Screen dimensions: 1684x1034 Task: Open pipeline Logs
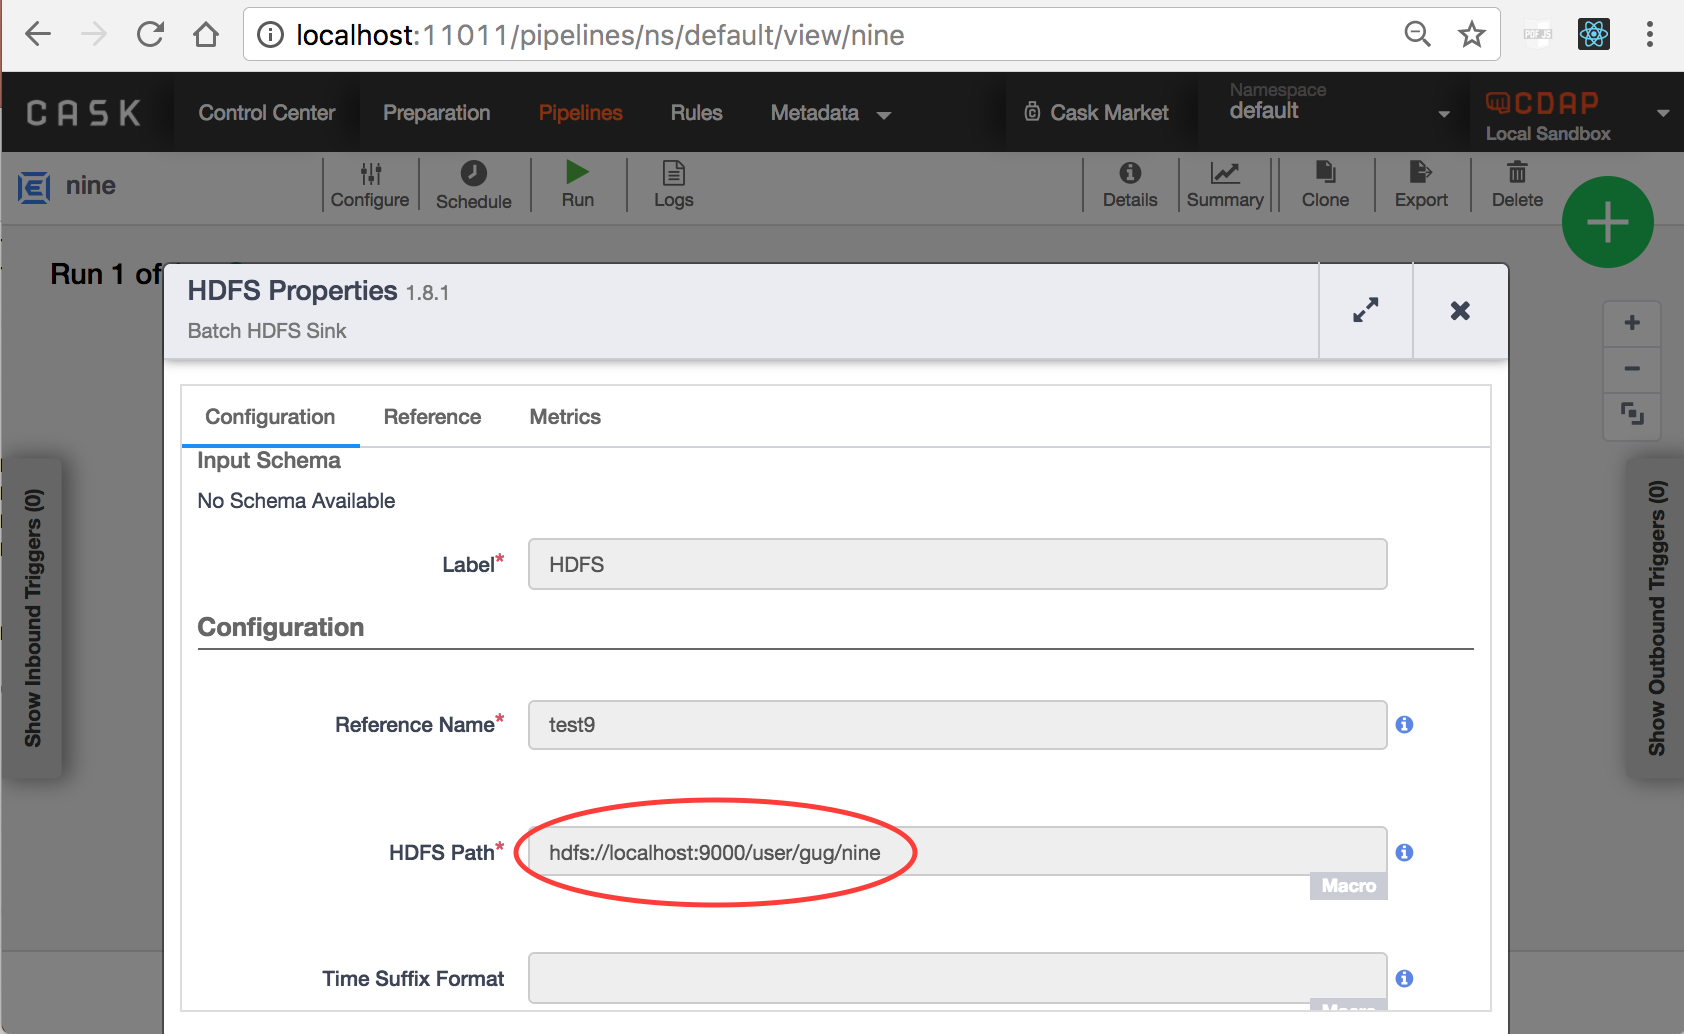click(674, 185)
